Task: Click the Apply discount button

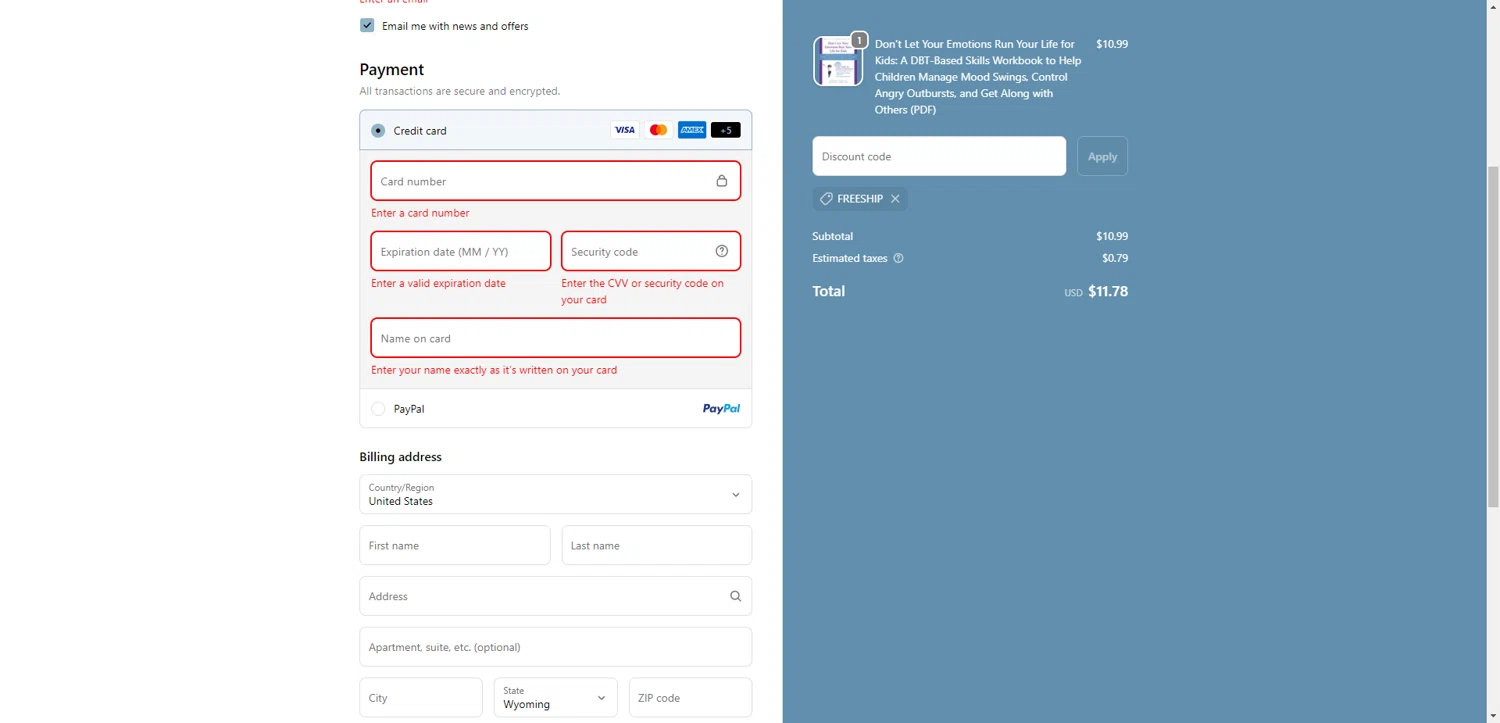Action: click(x=1102, y=156)
